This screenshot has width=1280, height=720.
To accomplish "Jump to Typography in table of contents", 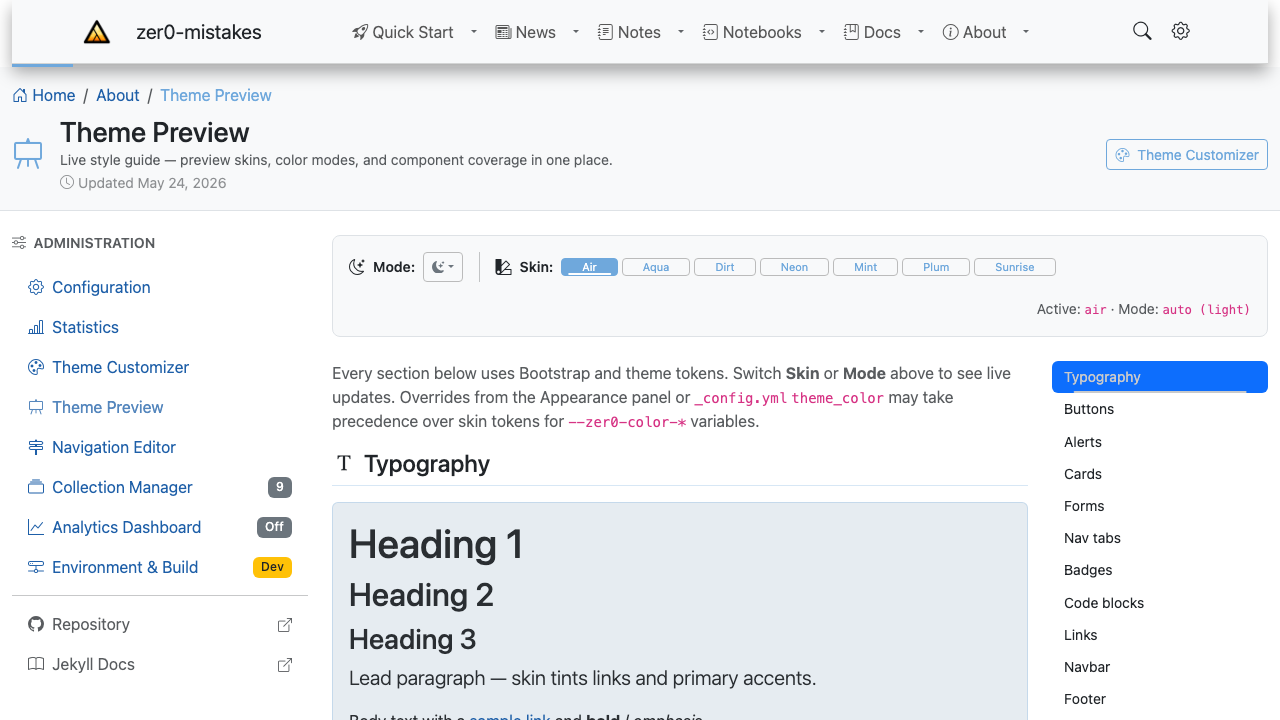I will (x=1160, y=377).
